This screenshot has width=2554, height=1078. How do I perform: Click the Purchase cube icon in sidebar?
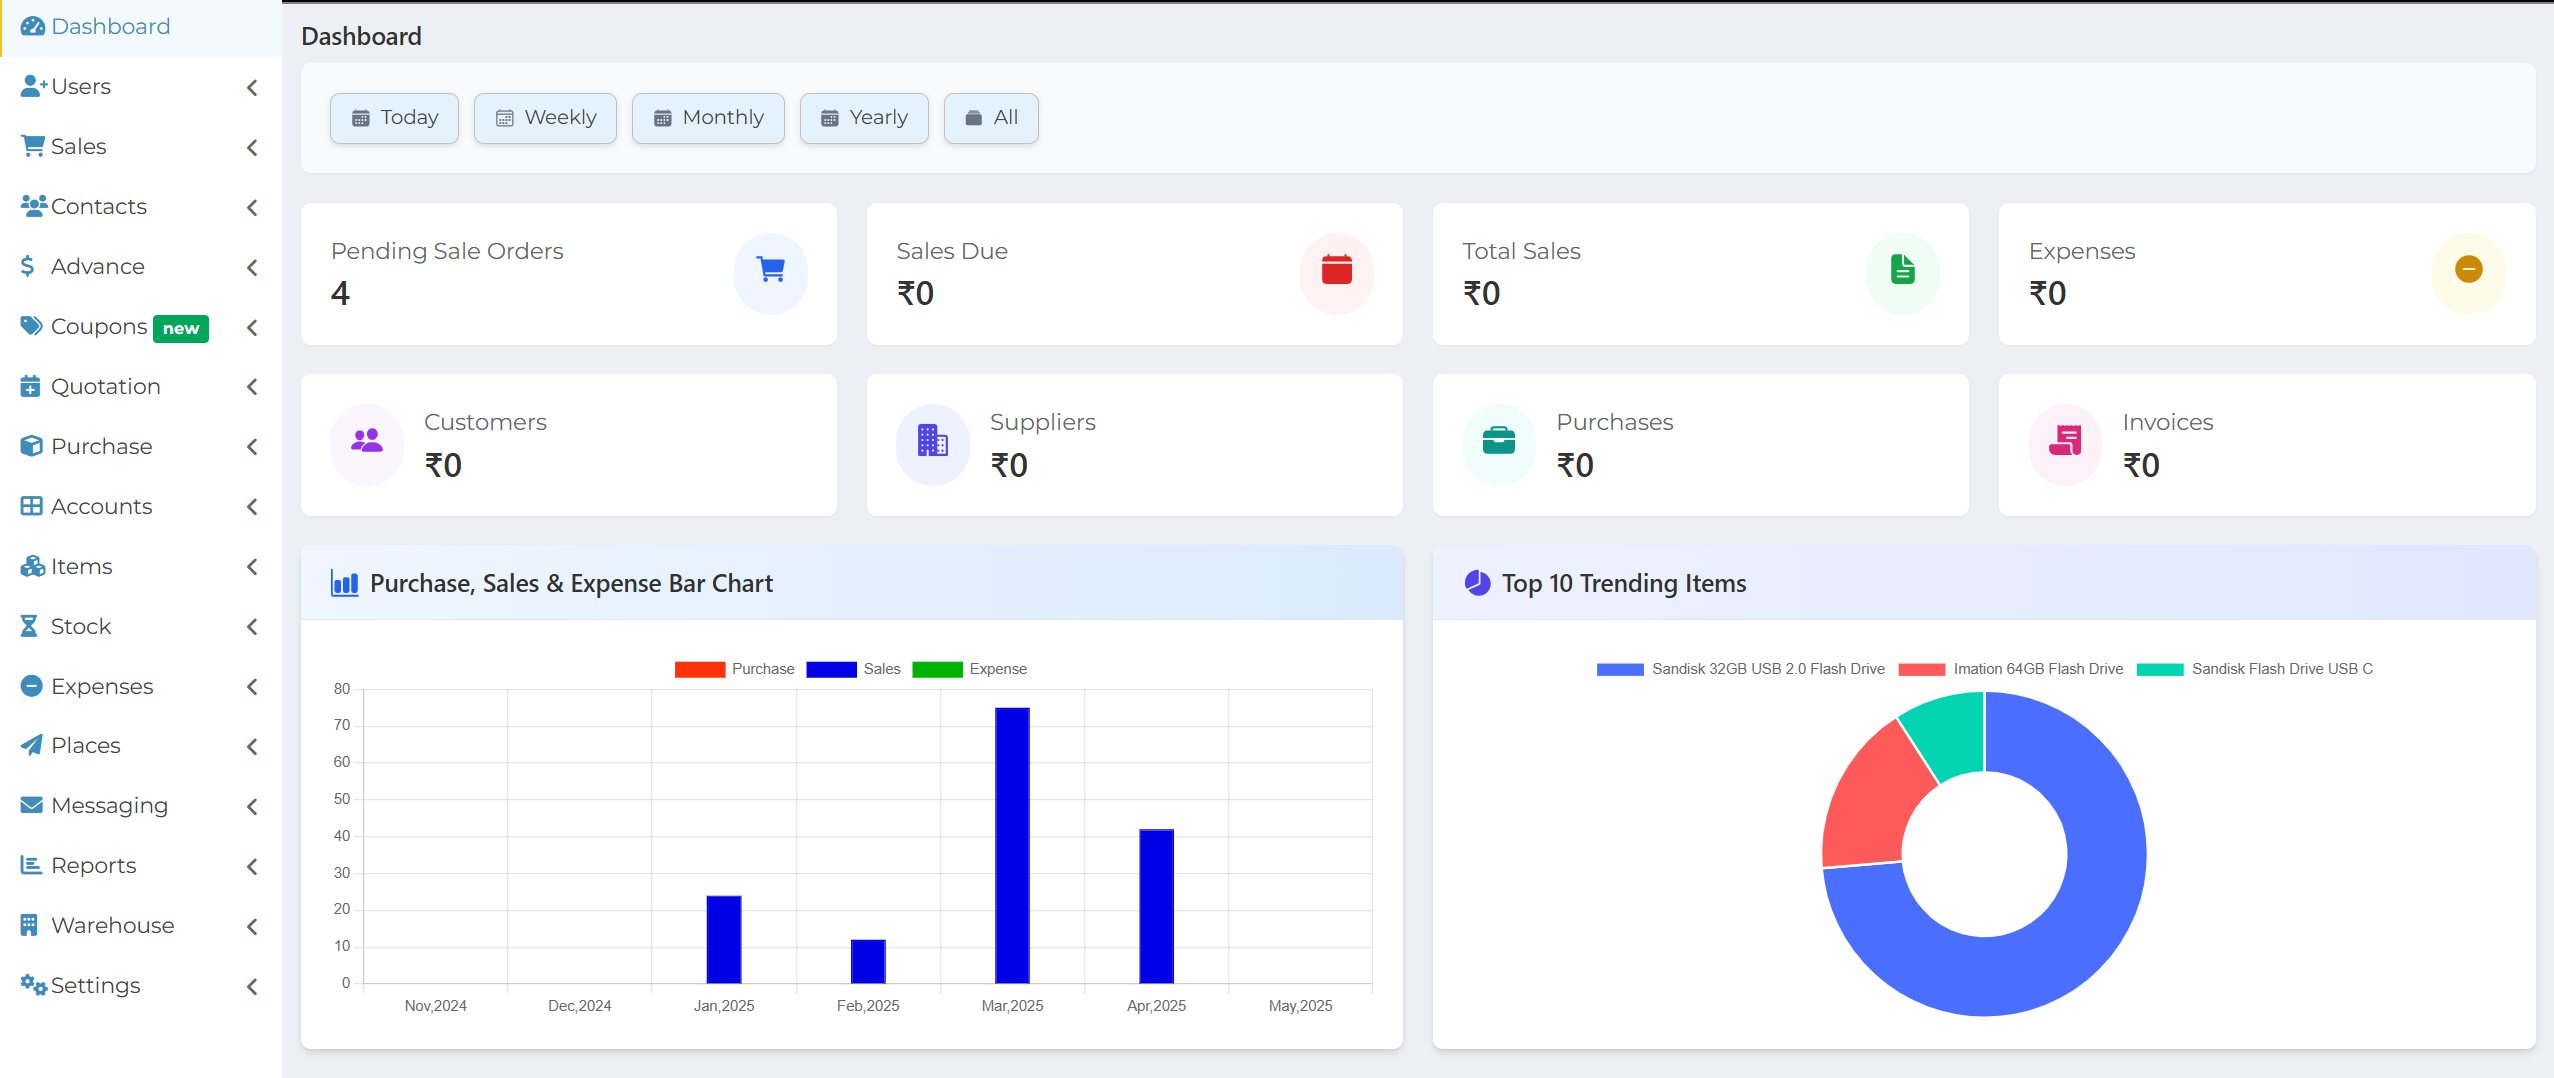click(31, 446)
